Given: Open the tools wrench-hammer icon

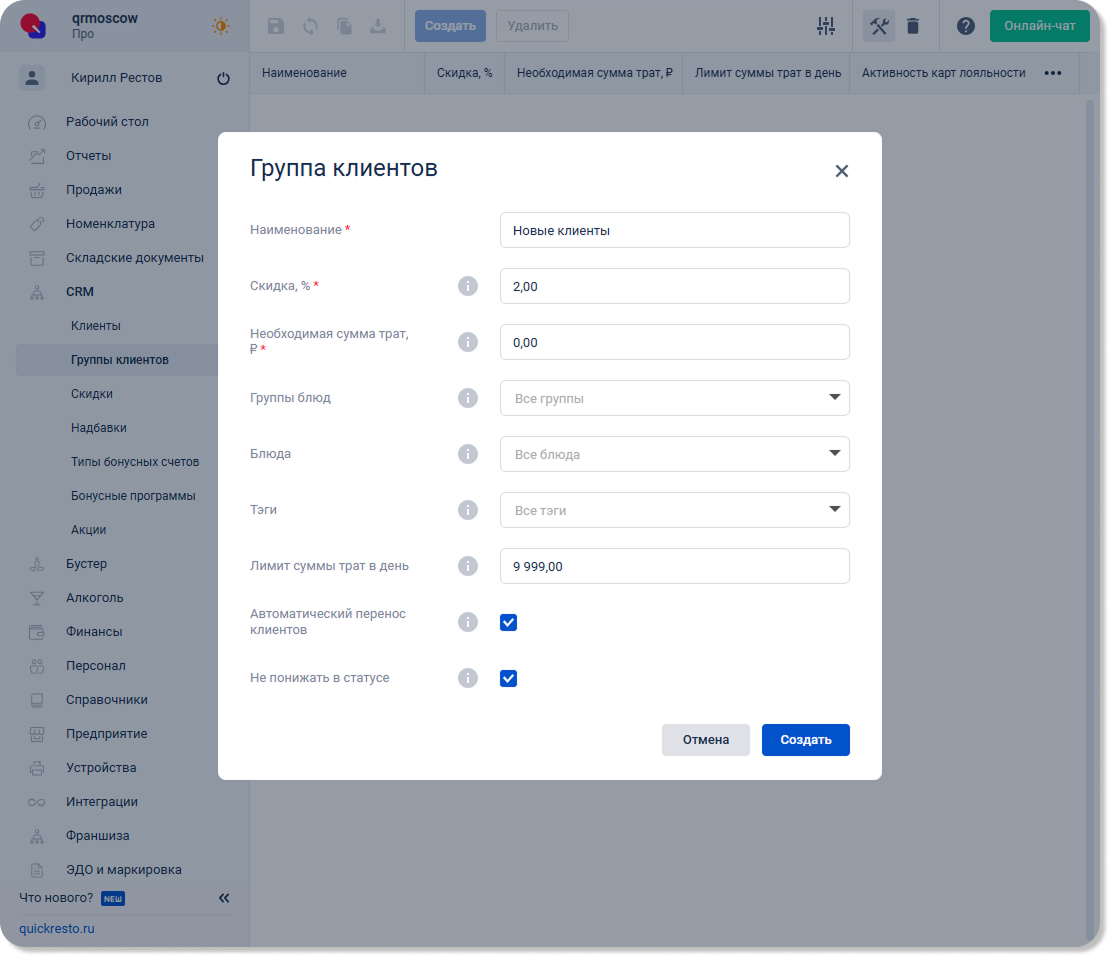Looking at the screenshot, I should [x=879, y=26].
